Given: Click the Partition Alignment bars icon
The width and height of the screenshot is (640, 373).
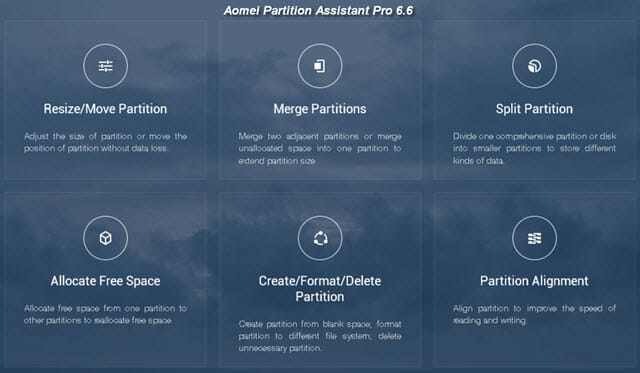Looking at the screenshot, I should pos(534,238).
